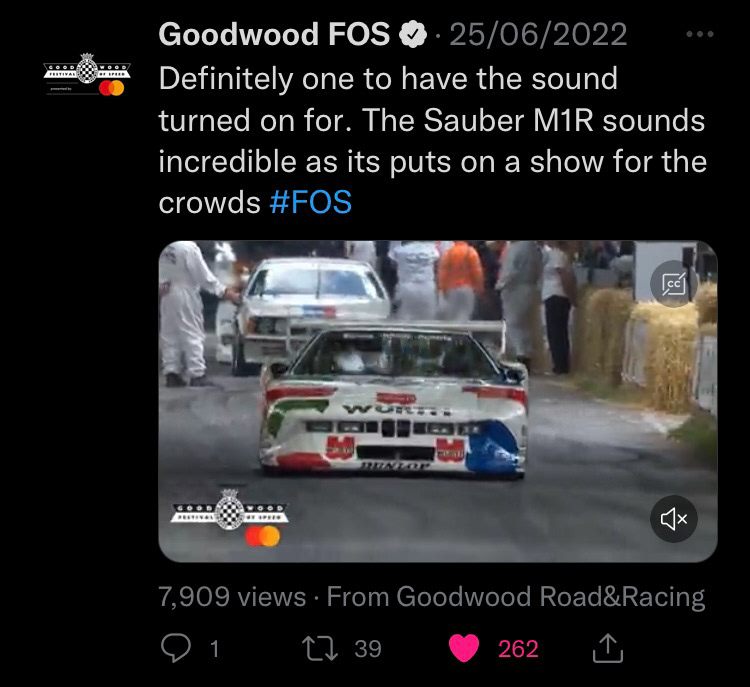Unmute the video with the speaker icon
This screenshot has width=750, height=687.
coord(673,519)
